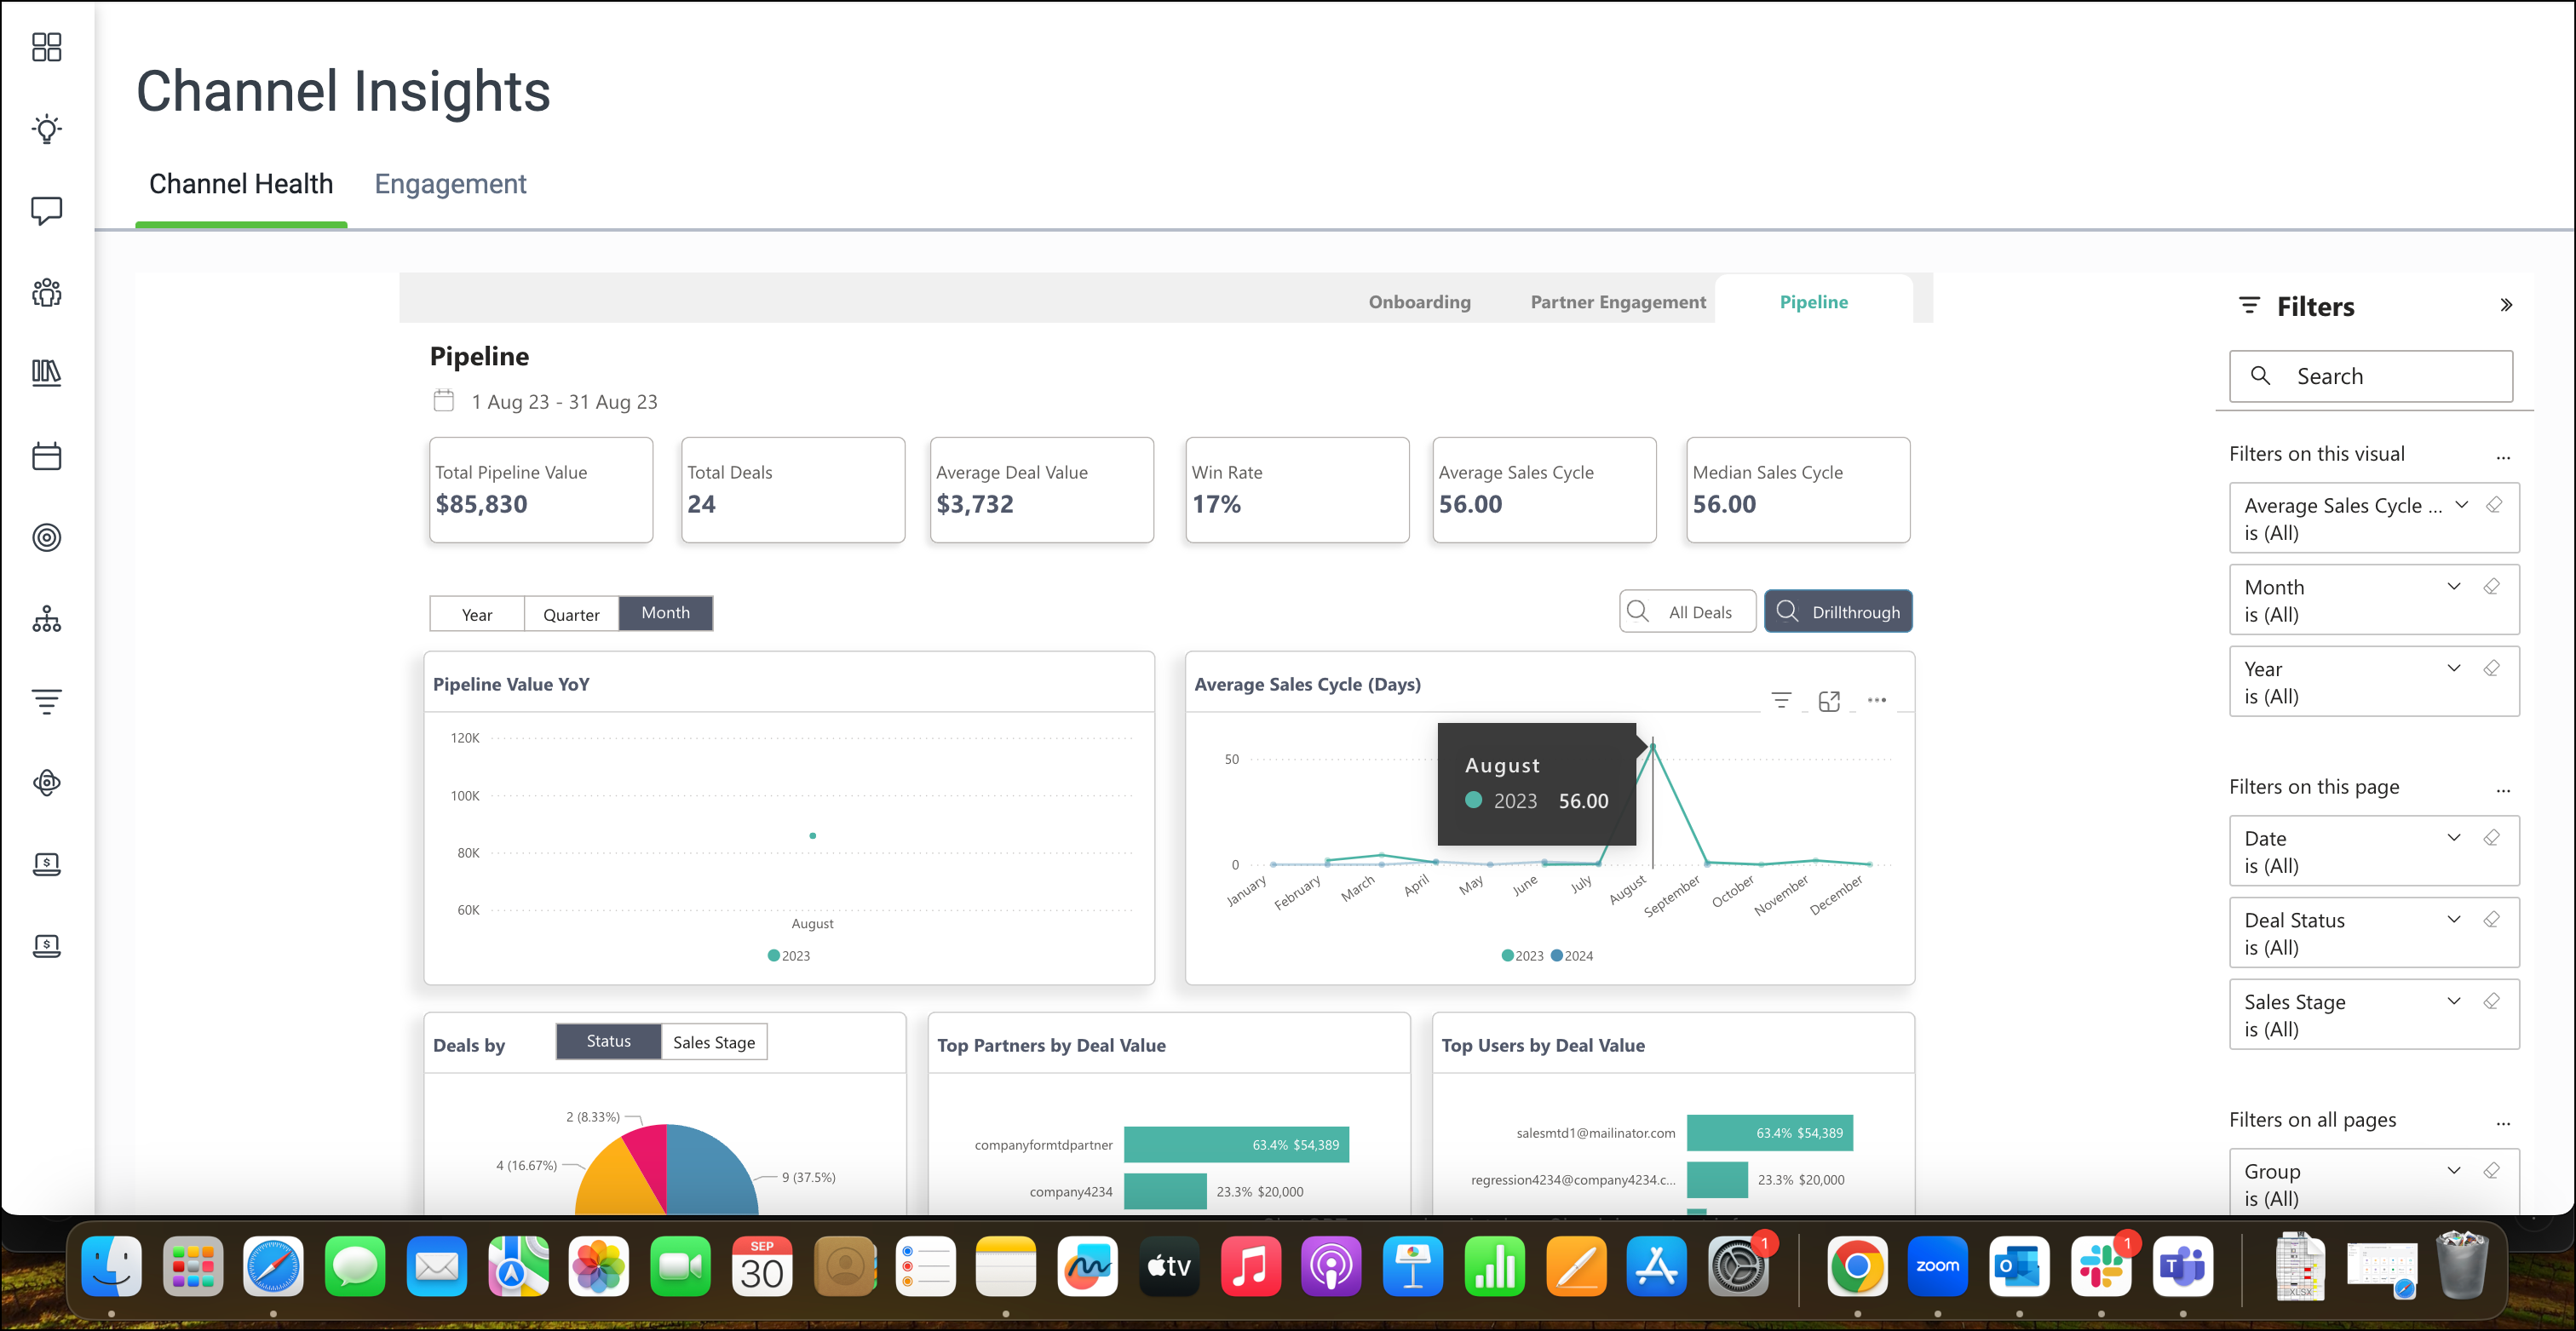The image size is (2576, 1331).
Task: Open the dashboard grid icon in sidebar
Action: [46, 47]
